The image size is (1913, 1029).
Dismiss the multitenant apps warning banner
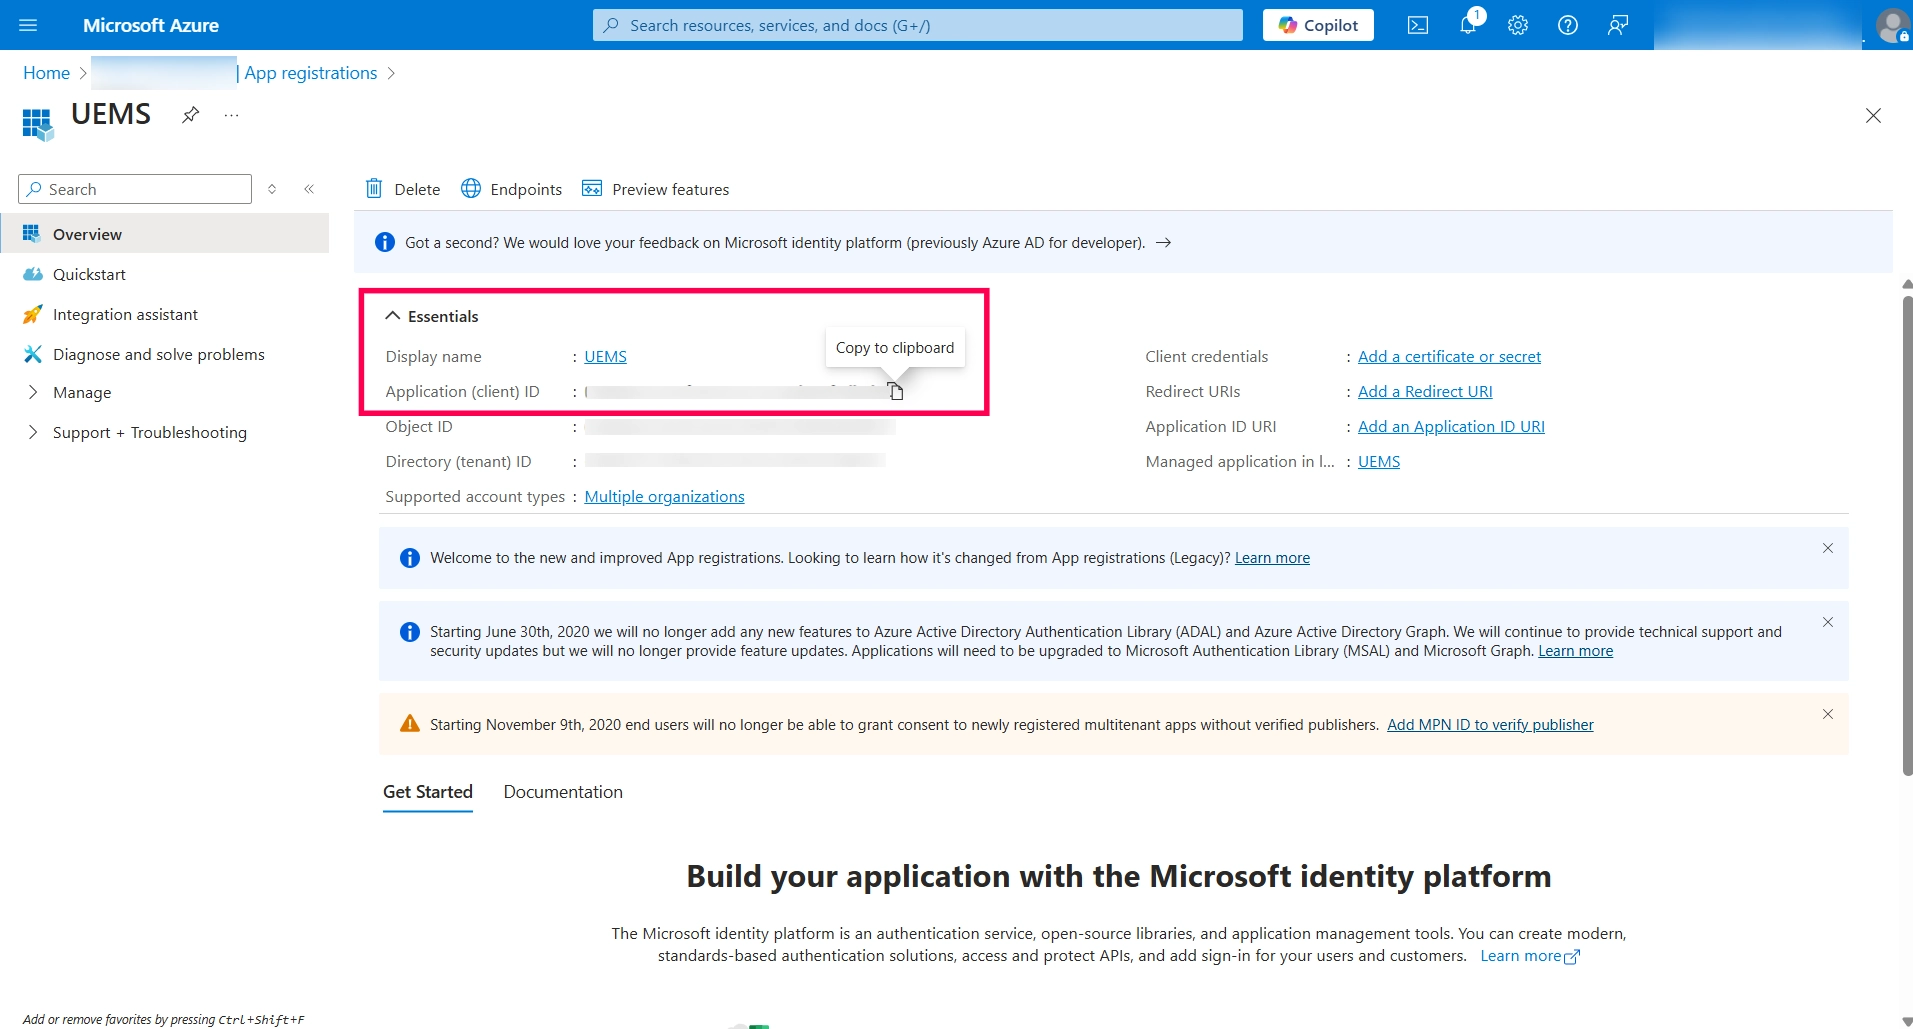[x=1827, y=714]
